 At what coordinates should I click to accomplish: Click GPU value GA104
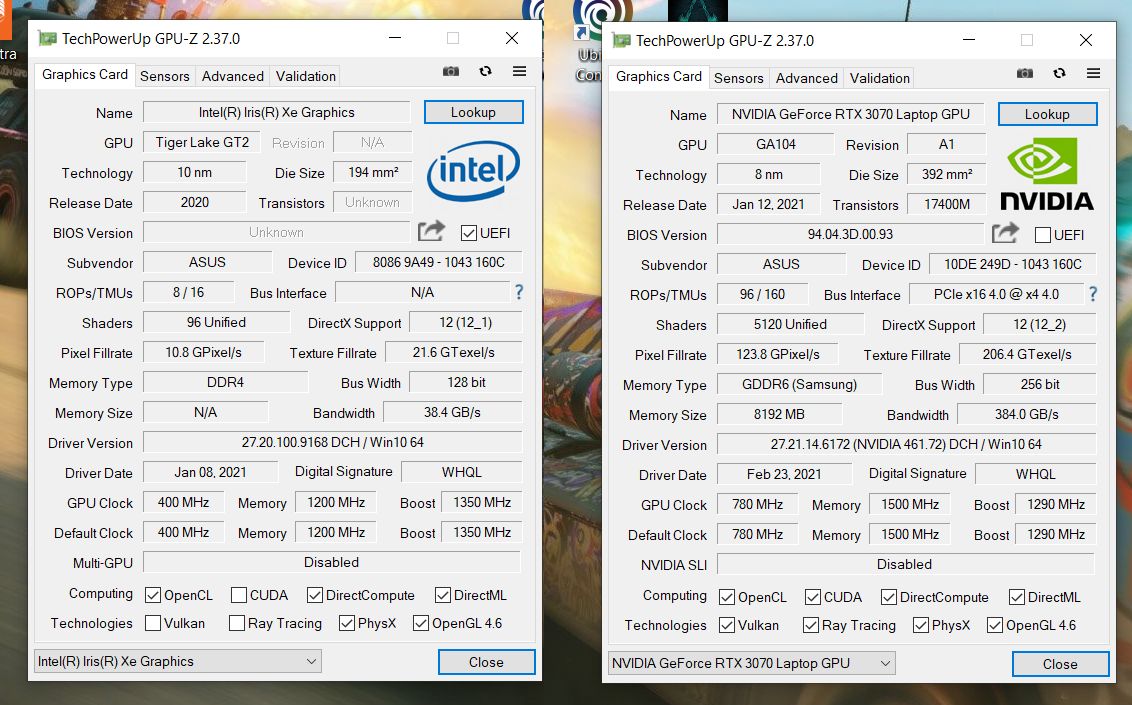click(776, 144)
